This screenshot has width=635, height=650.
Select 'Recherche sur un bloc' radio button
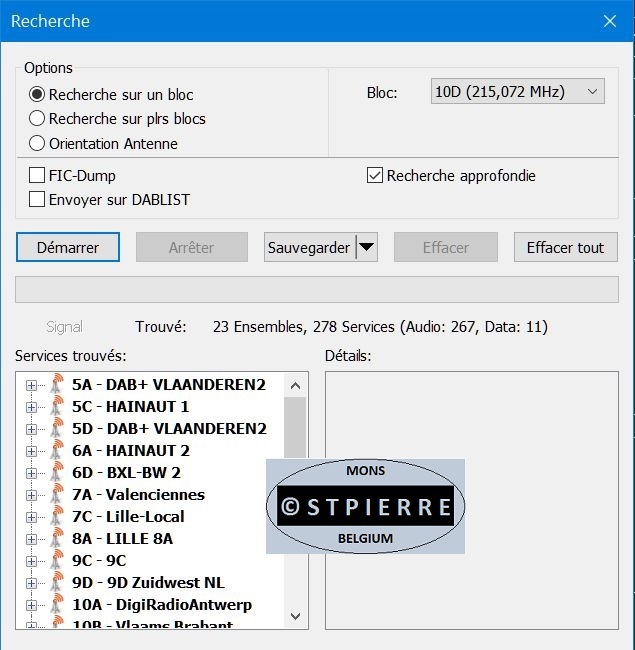(x=37, y=95)
